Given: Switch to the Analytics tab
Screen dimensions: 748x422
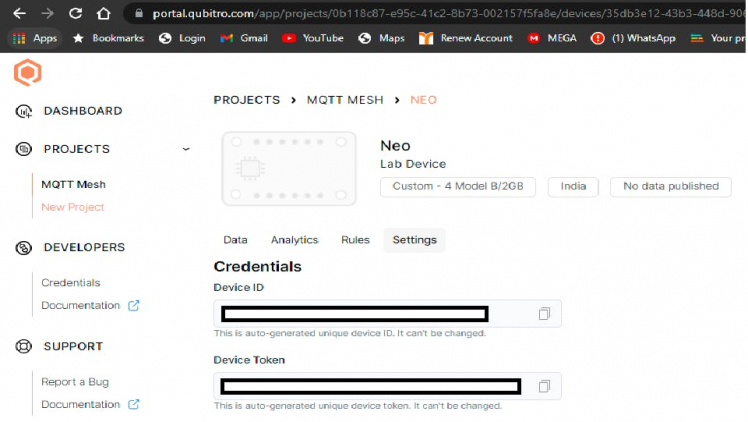Looking at the screenshot, I should click(x=295, y=240).
